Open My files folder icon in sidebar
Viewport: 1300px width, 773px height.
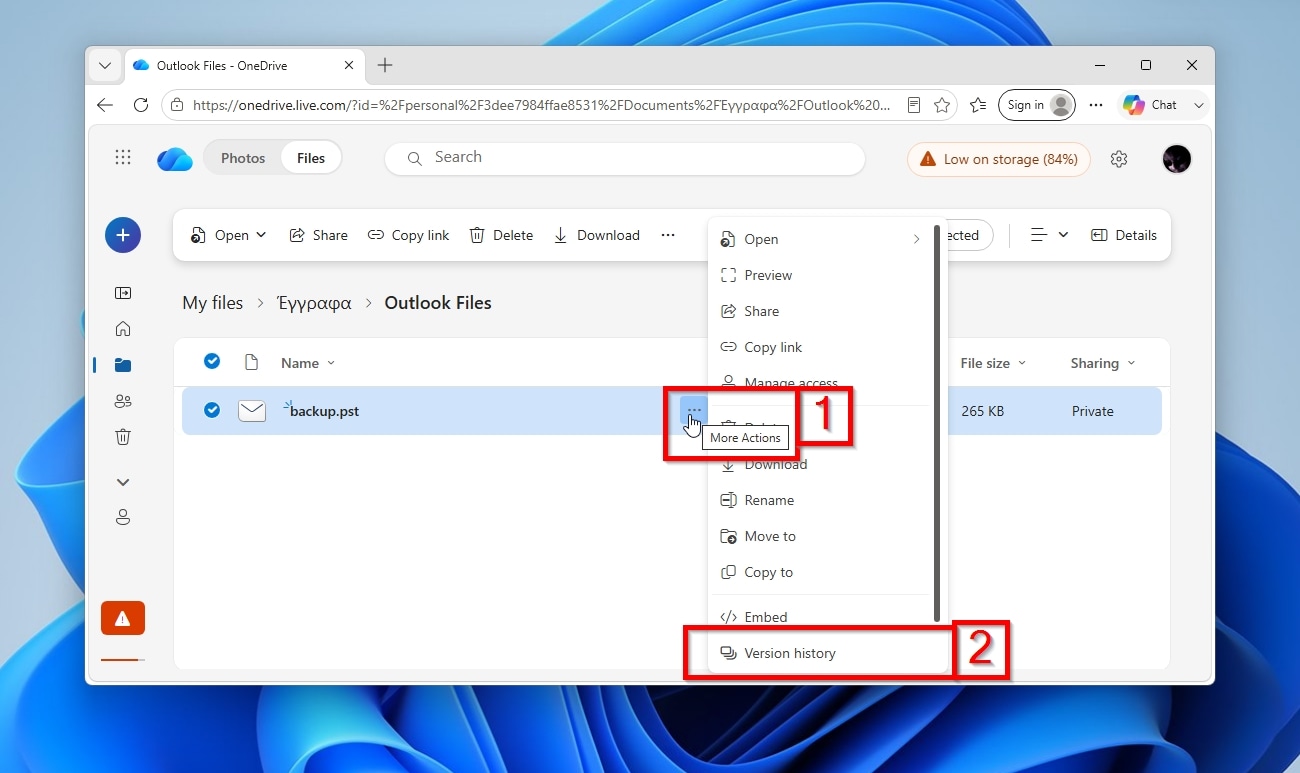(123, 365)
